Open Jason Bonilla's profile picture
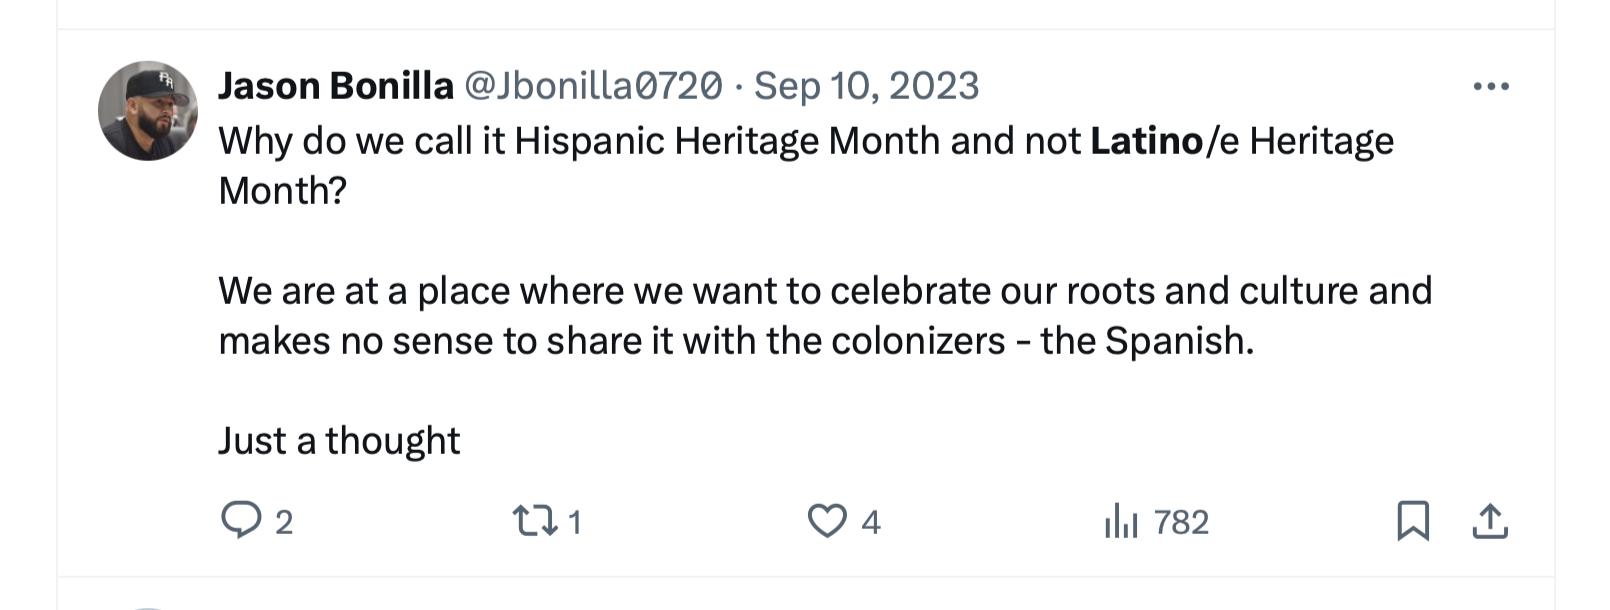 click(148, 111)
